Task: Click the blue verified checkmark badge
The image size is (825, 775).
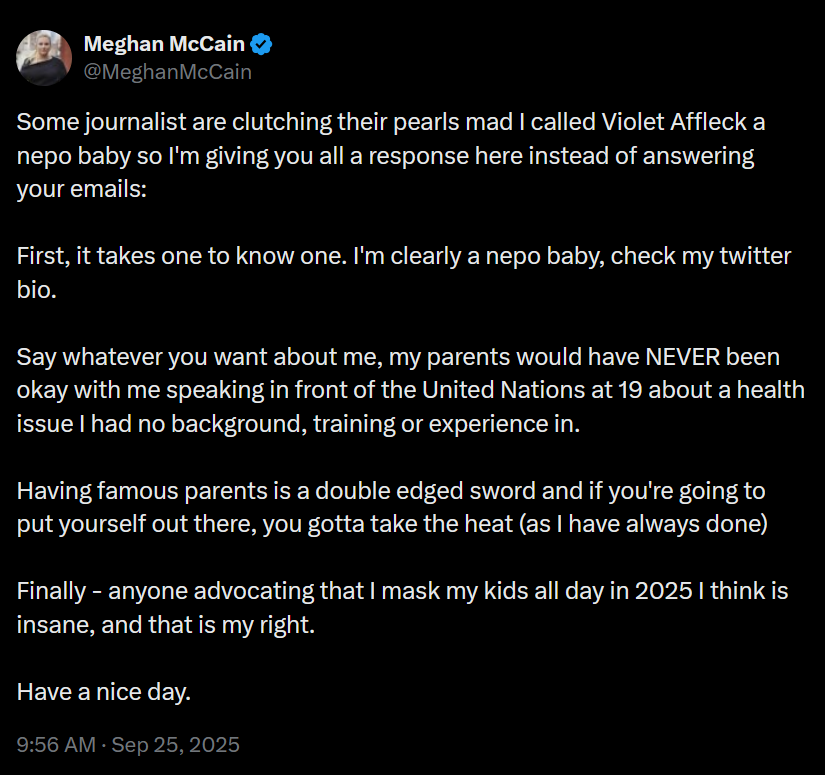Action: point(261,44)
